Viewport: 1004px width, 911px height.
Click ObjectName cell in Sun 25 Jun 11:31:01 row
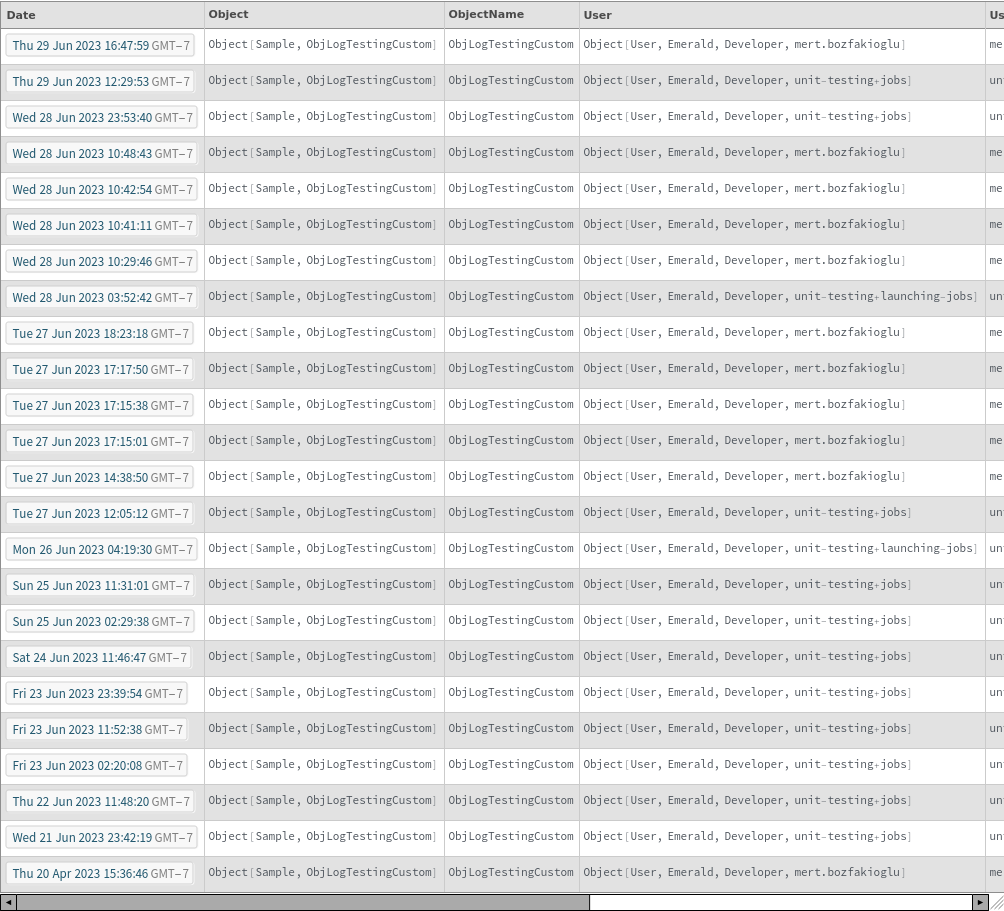511,585
